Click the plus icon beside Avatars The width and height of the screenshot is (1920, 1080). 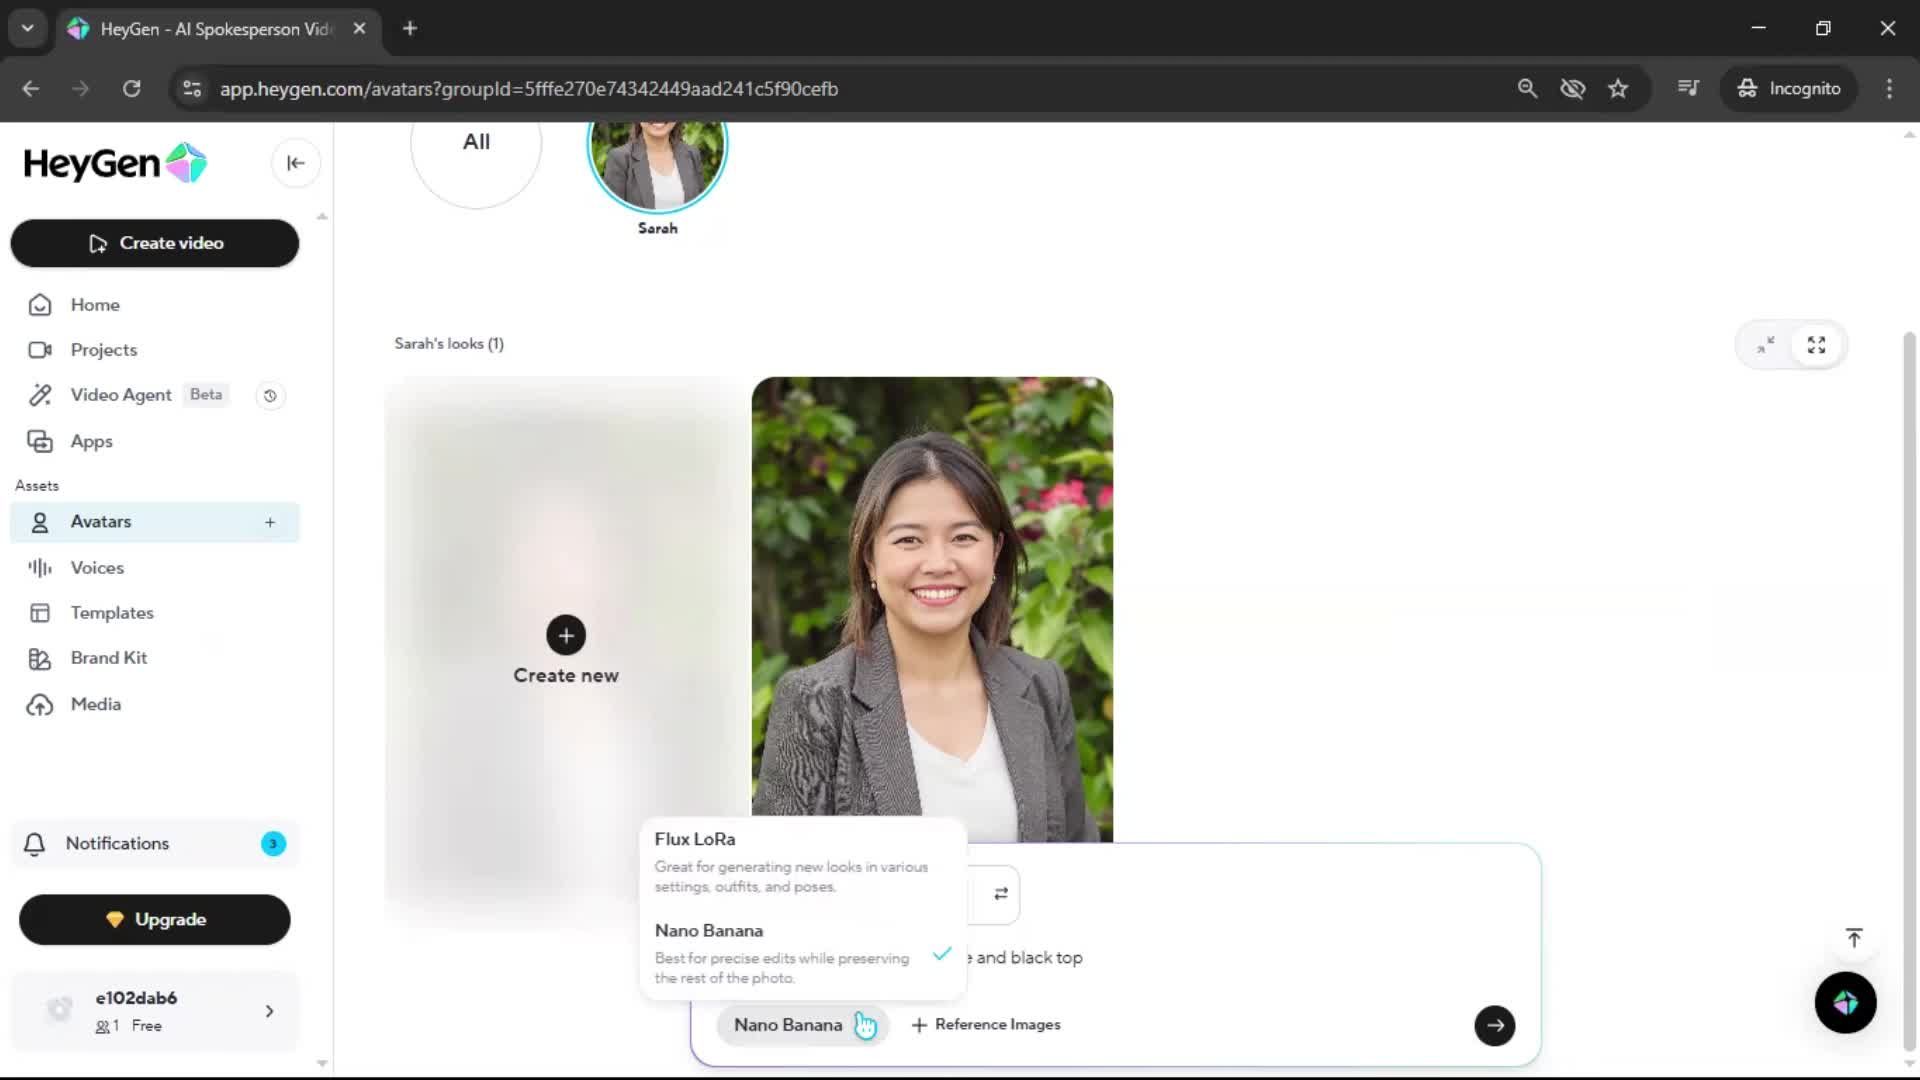coord(270,522)
